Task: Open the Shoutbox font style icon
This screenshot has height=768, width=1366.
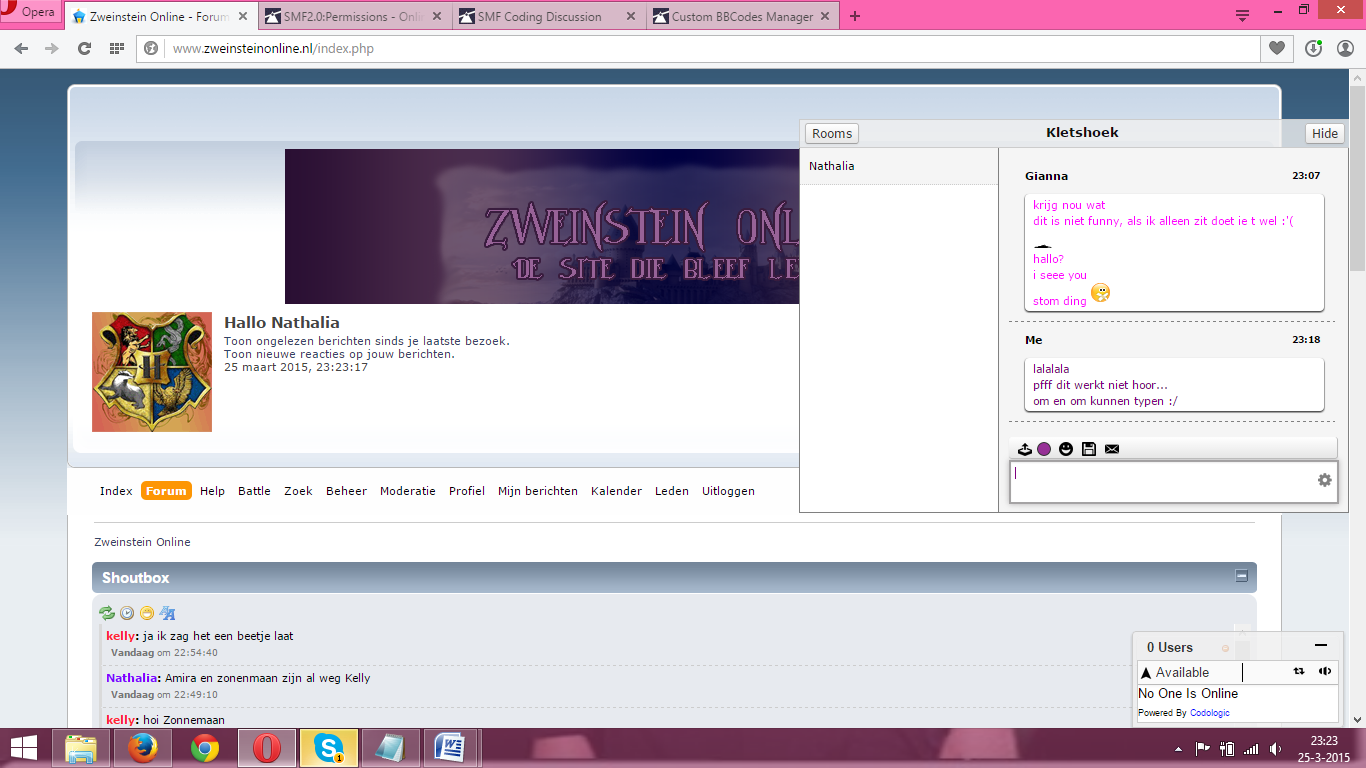Action: click(168, 613)
